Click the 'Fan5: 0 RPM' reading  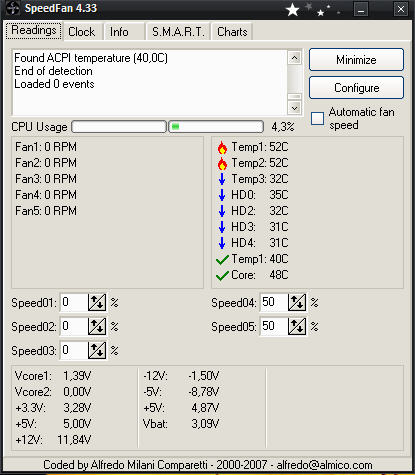point(46,211)
